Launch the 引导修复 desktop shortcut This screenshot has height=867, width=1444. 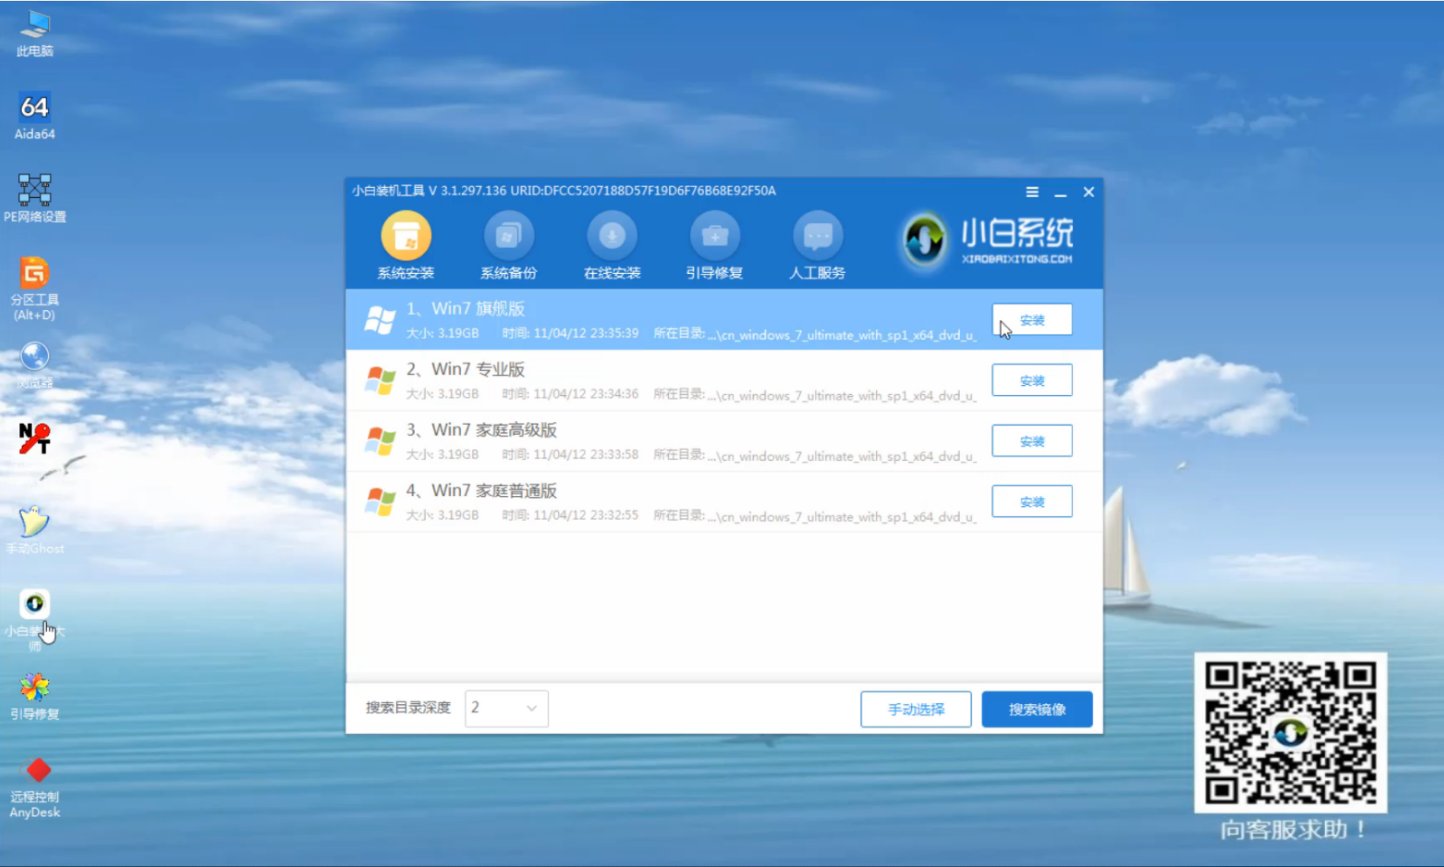(x=36, y=690)
